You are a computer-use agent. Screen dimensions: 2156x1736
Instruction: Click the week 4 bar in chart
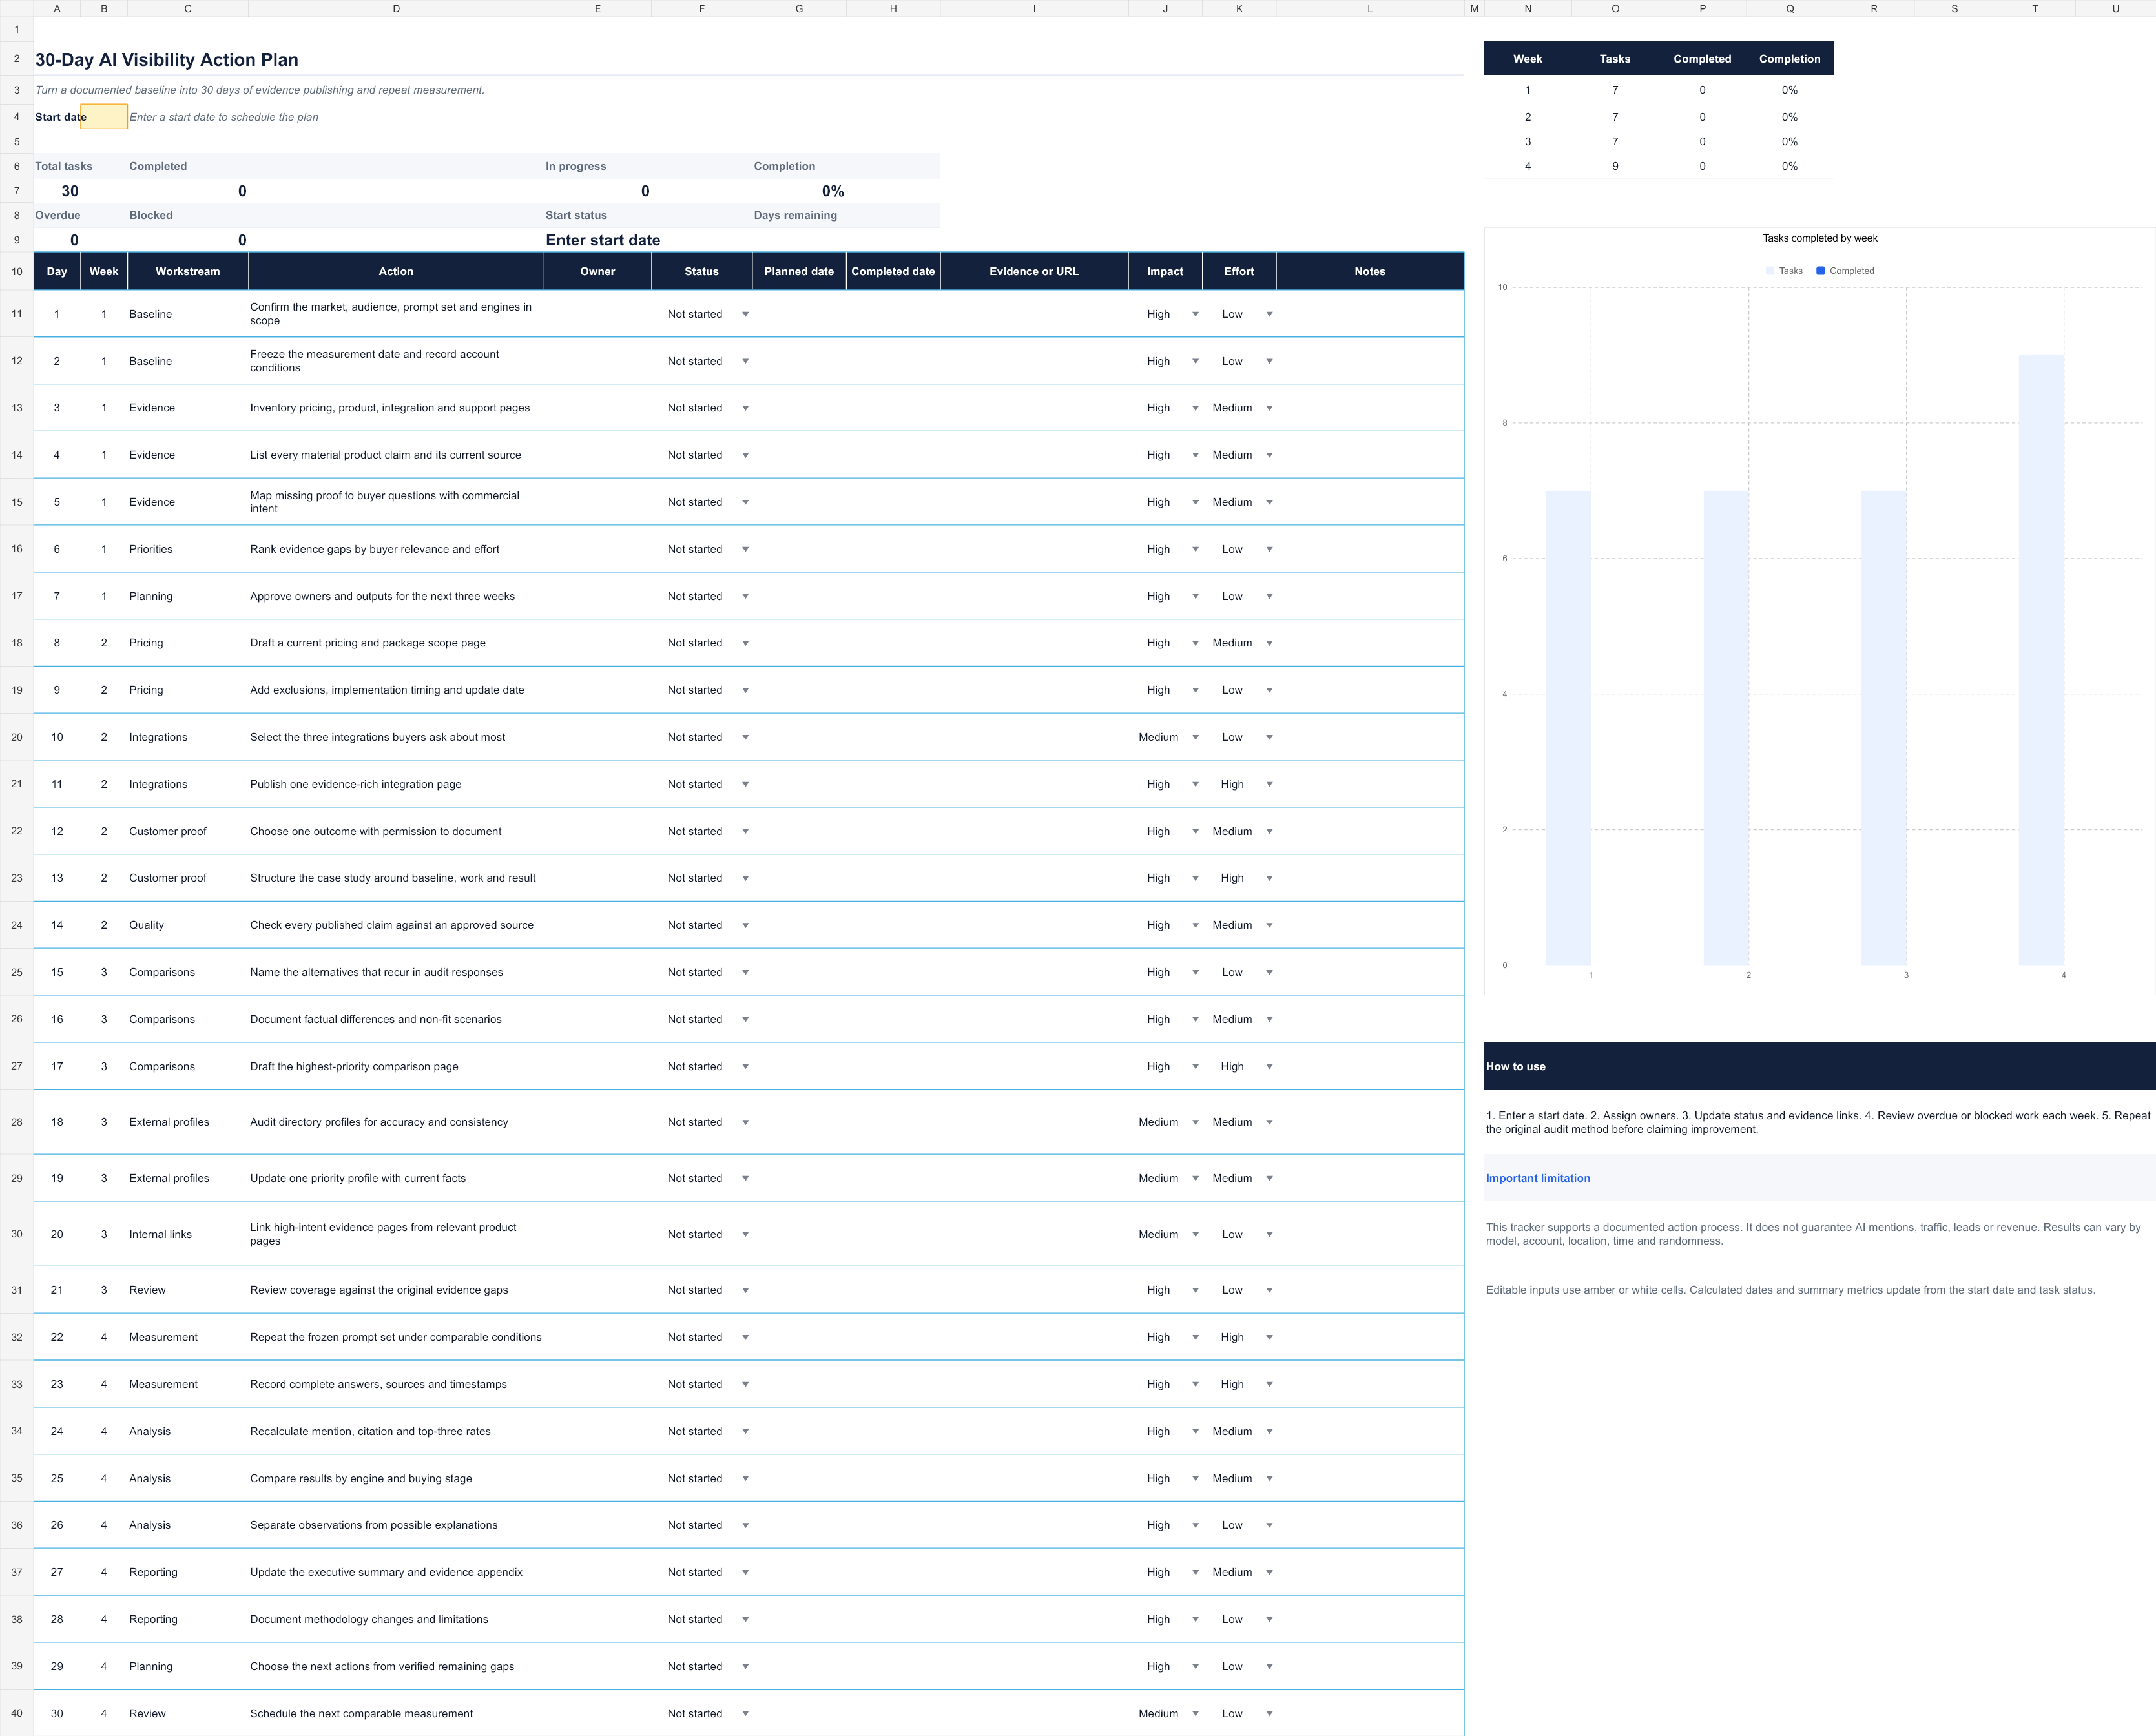pos(2041,660)
